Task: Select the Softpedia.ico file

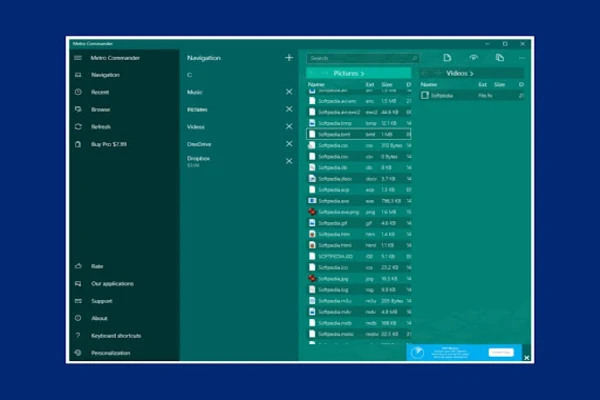Action: 359,268
